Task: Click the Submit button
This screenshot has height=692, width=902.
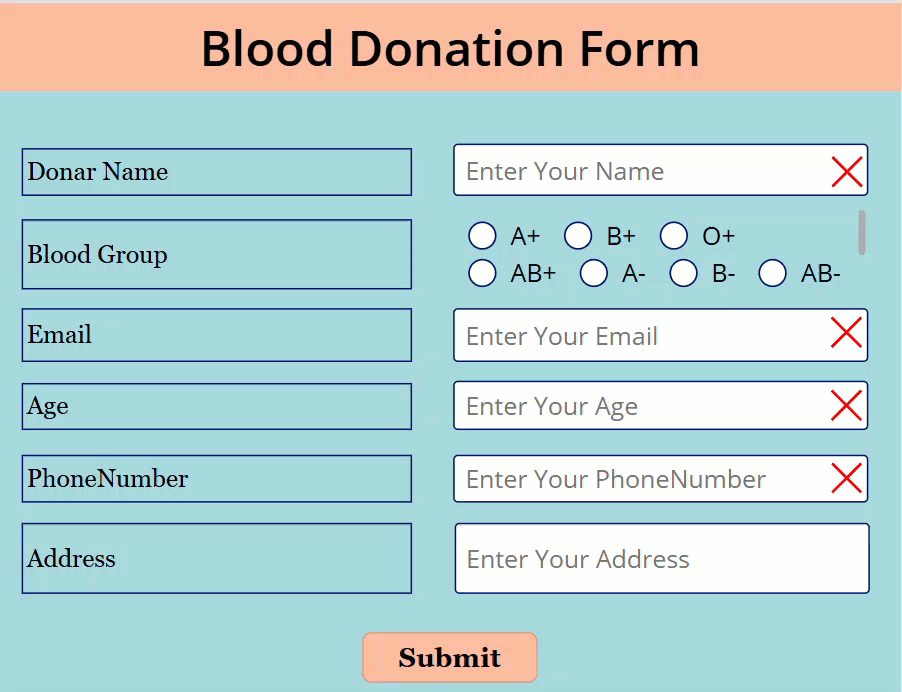Action: coord(450,657)
